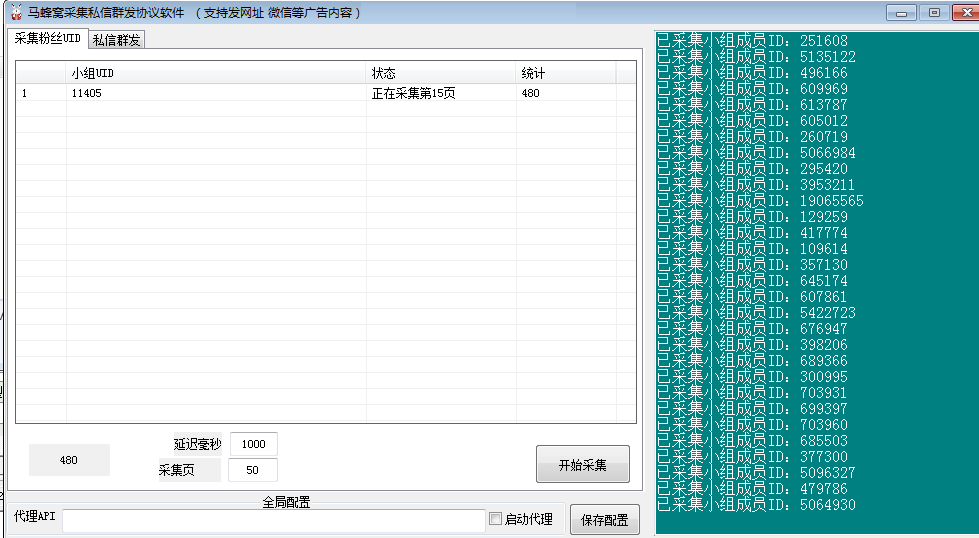The width and height of the screenshot is (979, 538).
Task: Click the 采集页 field showing 50
Action: 253,470
